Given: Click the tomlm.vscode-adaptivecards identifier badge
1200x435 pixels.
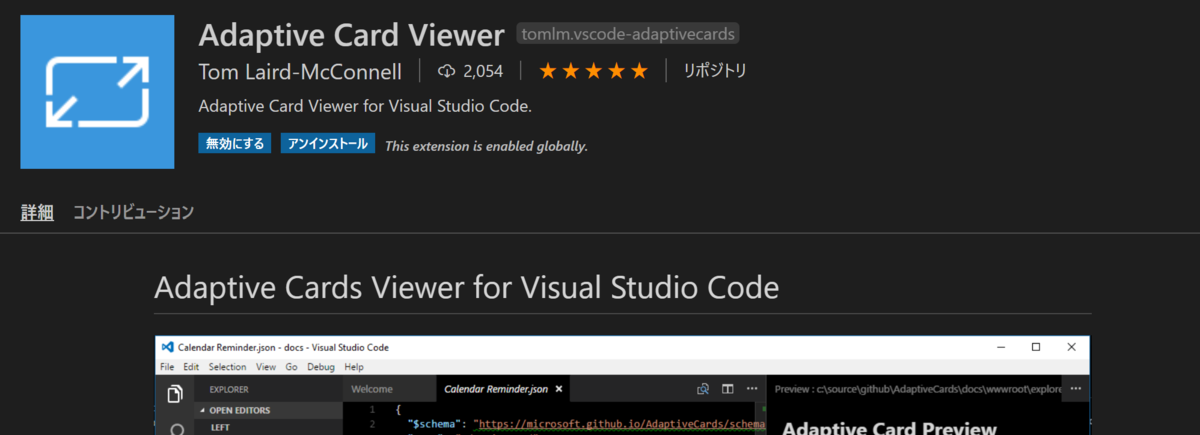Looking at the screenshot, I should [630, 34].
